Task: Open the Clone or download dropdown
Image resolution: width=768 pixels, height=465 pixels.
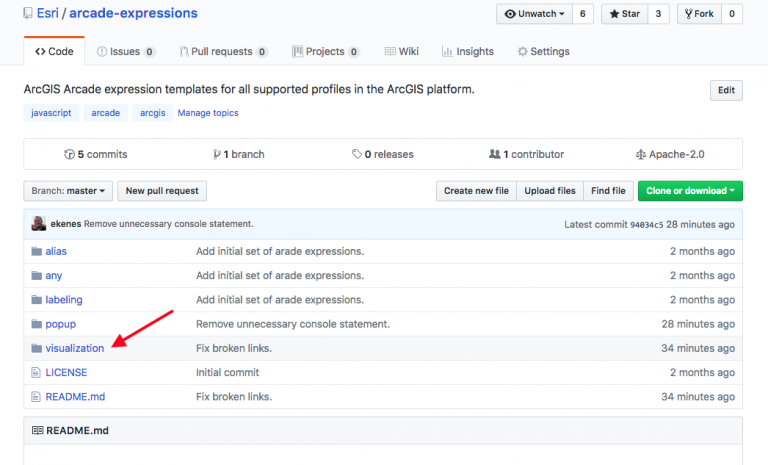Action: (x=690, y=191)
